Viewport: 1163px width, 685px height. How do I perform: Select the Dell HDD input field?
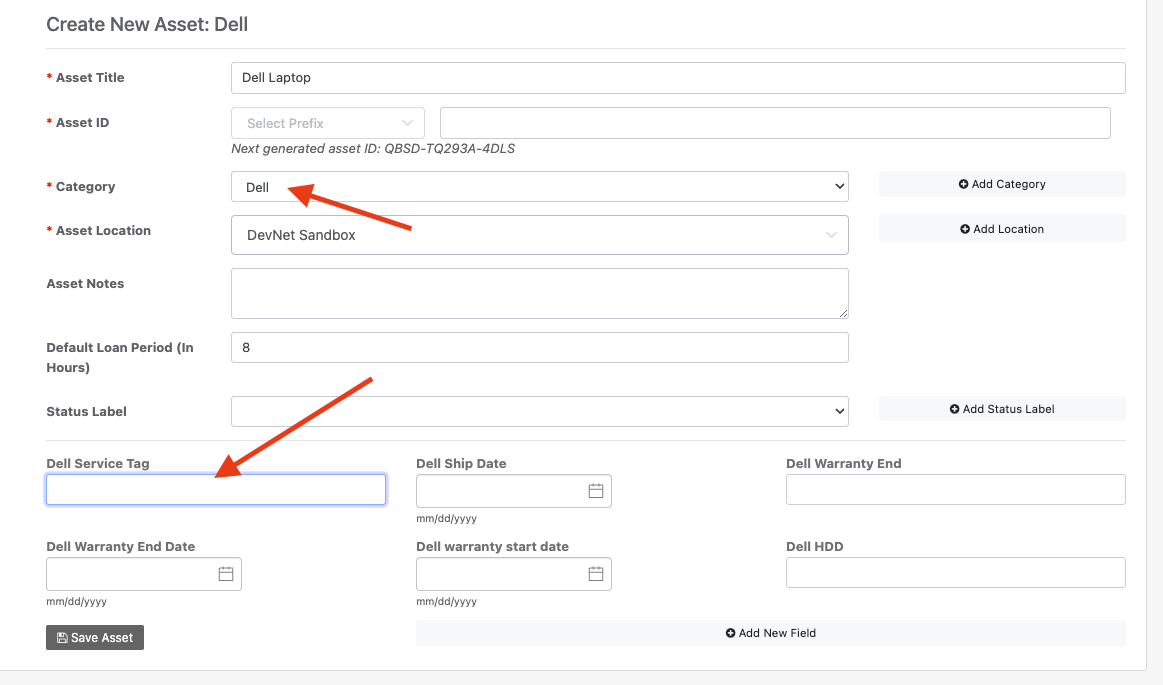954,572
